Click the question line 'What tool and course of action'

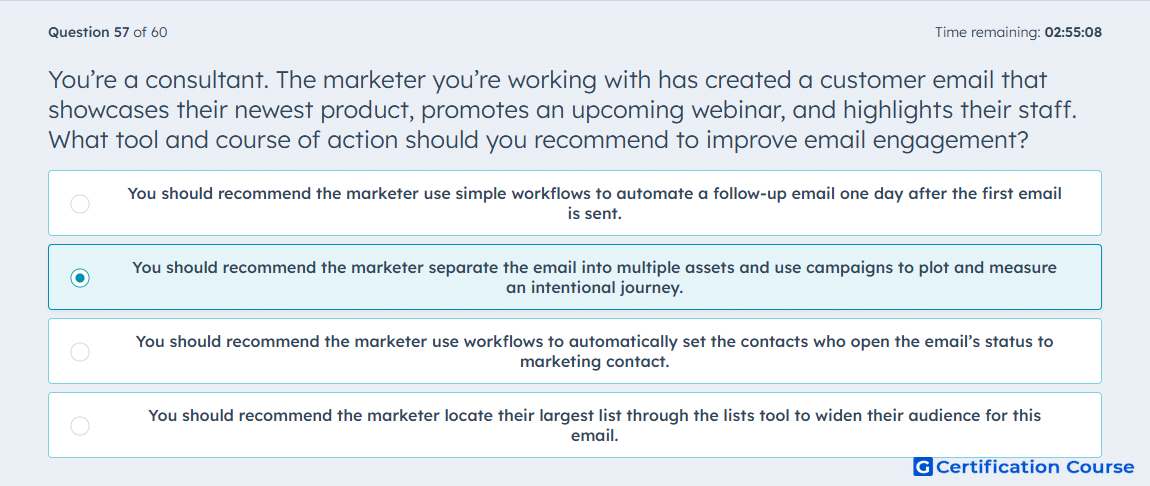[x=537, y=140]
